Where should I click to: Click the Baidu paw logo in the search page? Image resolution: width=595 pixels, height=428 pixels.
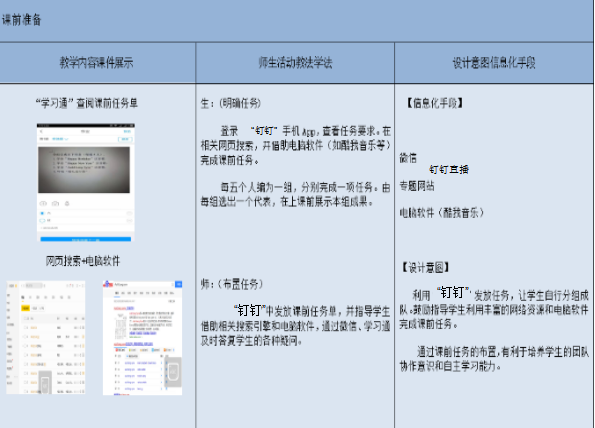108,284
